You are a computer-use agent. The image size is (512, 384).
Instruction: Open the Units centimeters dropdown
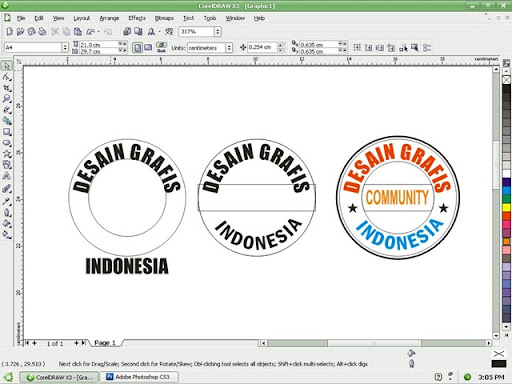click(x=229, y=48)
